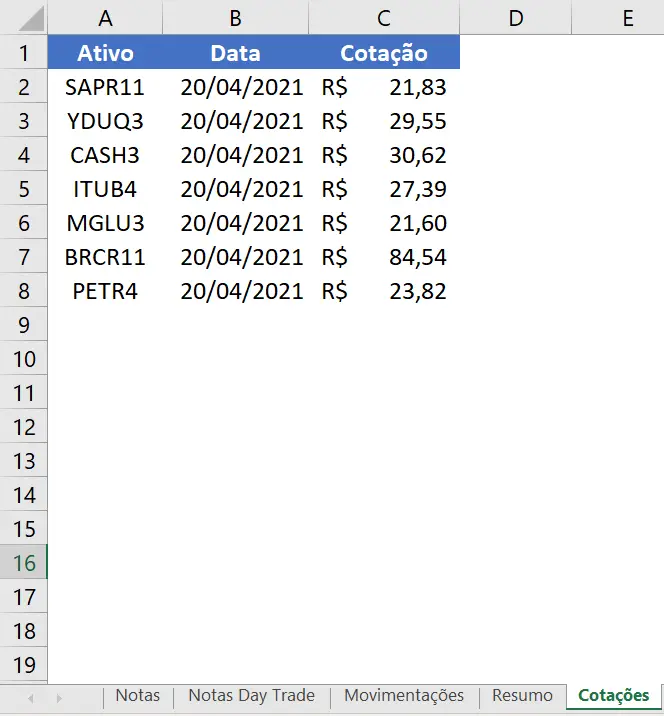
Task: Select column B header
Action: click(235, 17)
